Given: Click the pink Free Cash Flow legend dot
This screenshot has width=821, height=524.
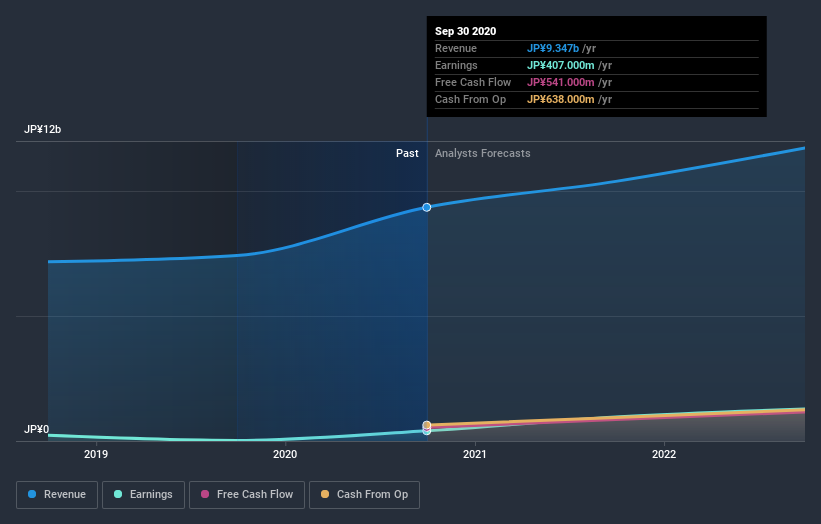Looking at the screenshot, I should tap(205, 494).
